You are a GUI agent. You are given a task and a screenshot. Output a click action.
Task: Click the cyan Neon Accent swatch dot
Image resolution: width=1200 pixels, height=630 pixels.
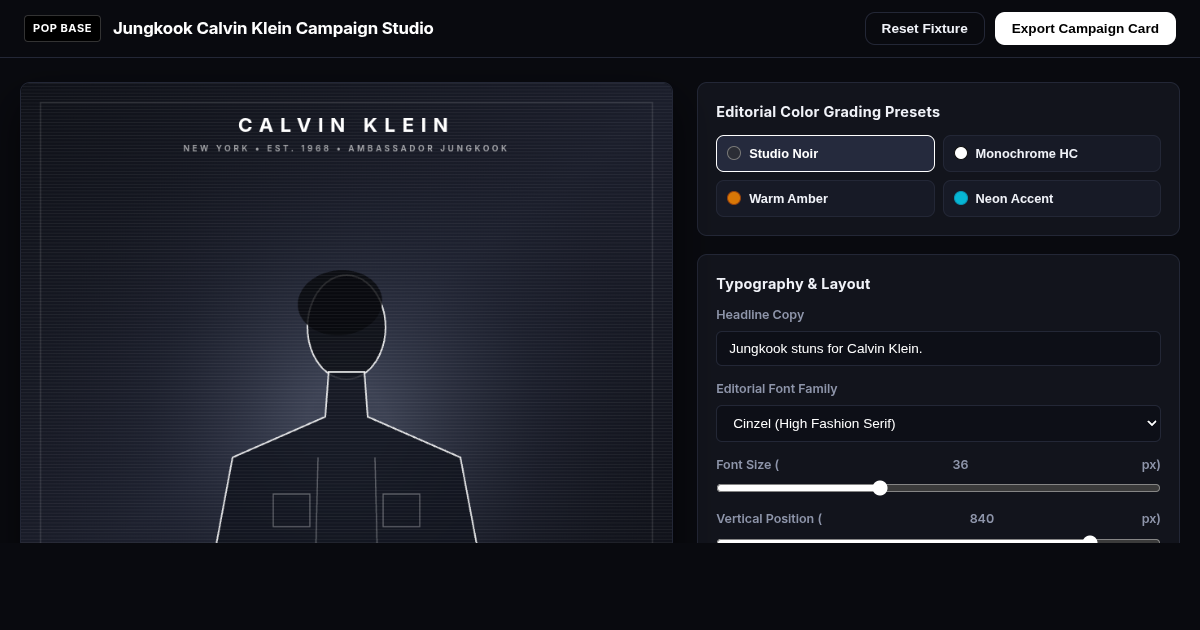[x=961, y=198]
